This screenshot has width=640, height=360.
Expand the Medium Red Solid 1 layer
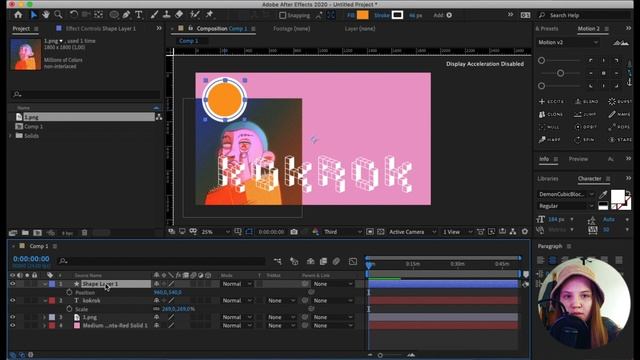pyautogui.click(x=44, y=326)
